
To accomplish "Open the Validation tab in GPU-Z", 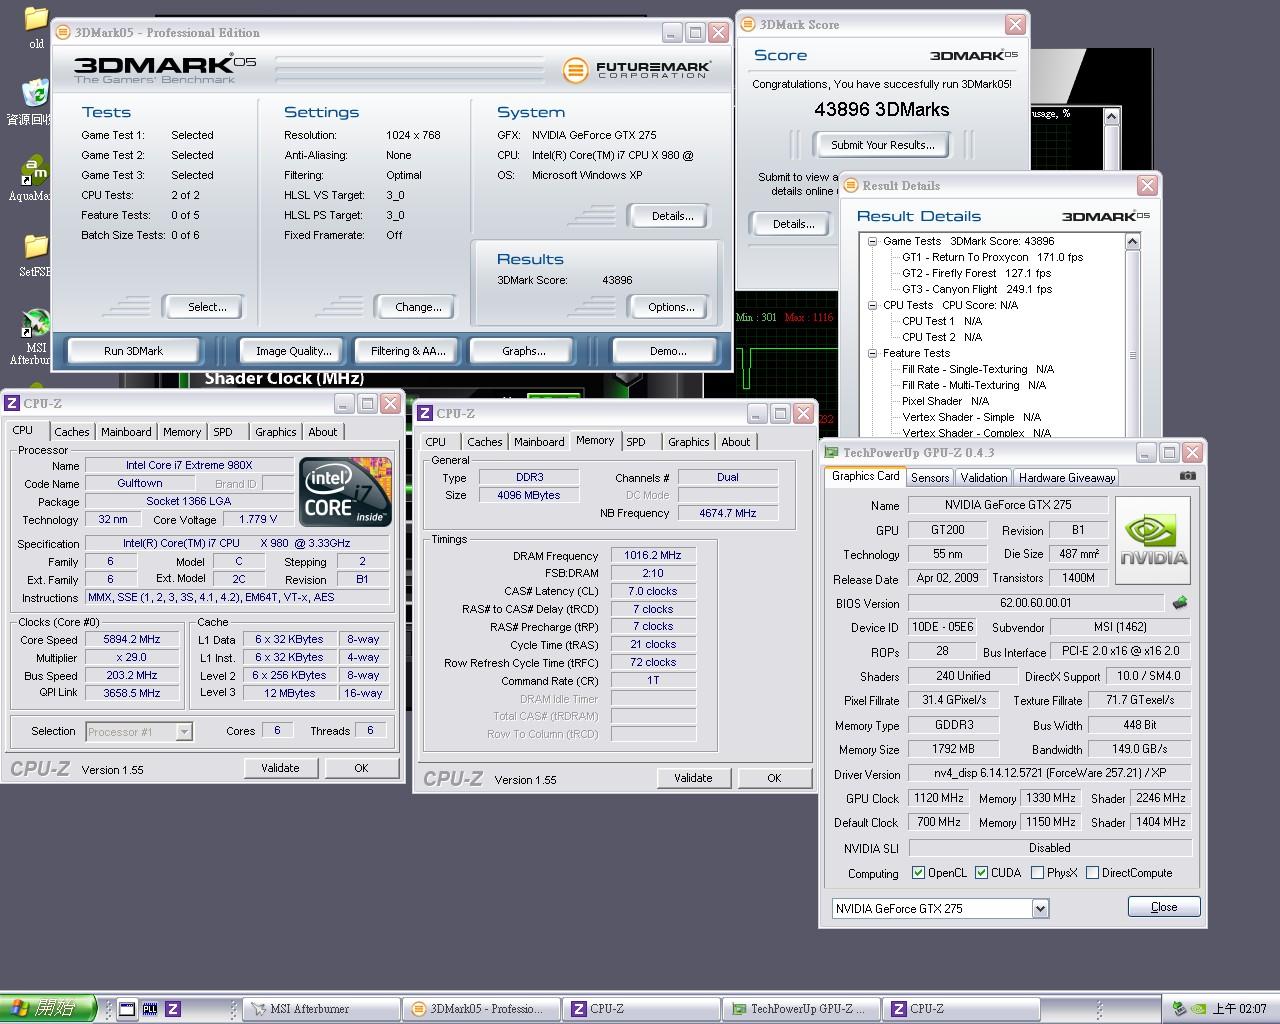I will click(984, 478).
